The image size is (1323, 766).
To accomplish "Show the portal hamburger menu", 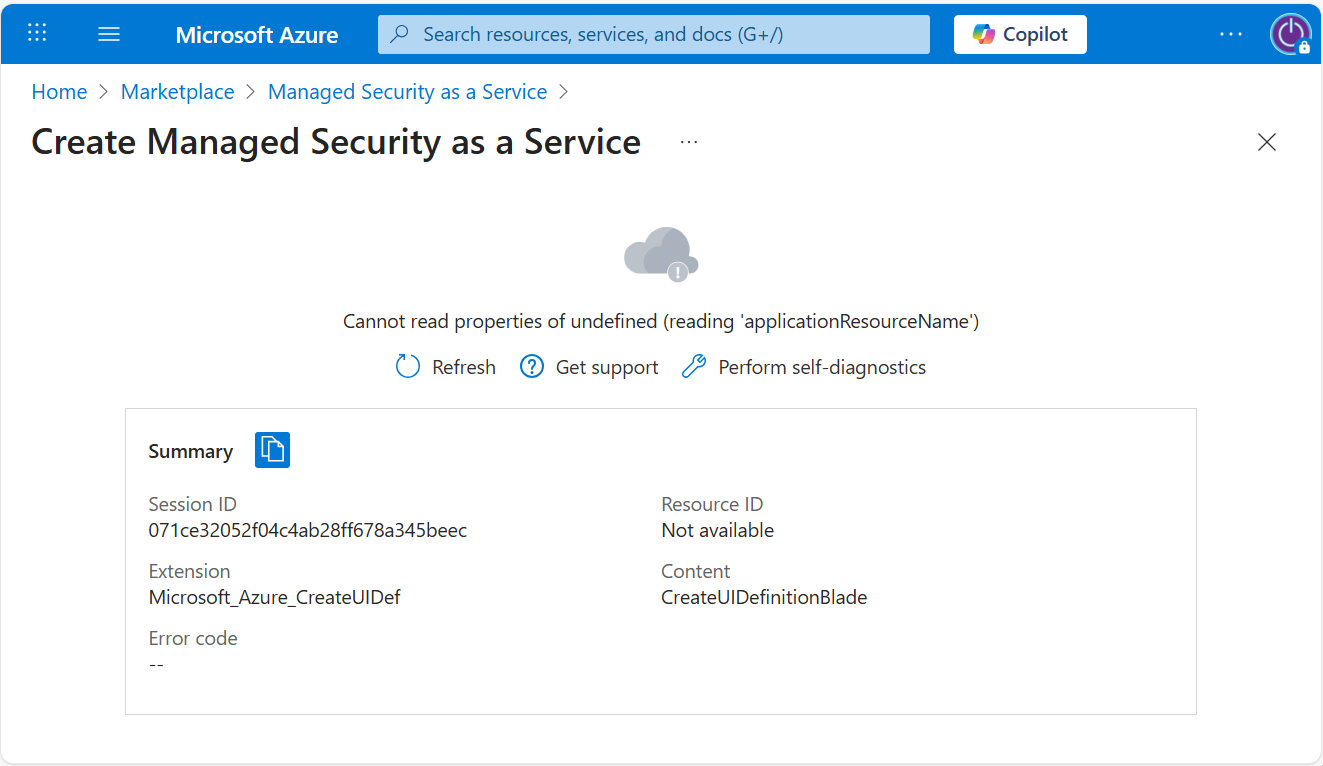I will (x=109, y=34).
